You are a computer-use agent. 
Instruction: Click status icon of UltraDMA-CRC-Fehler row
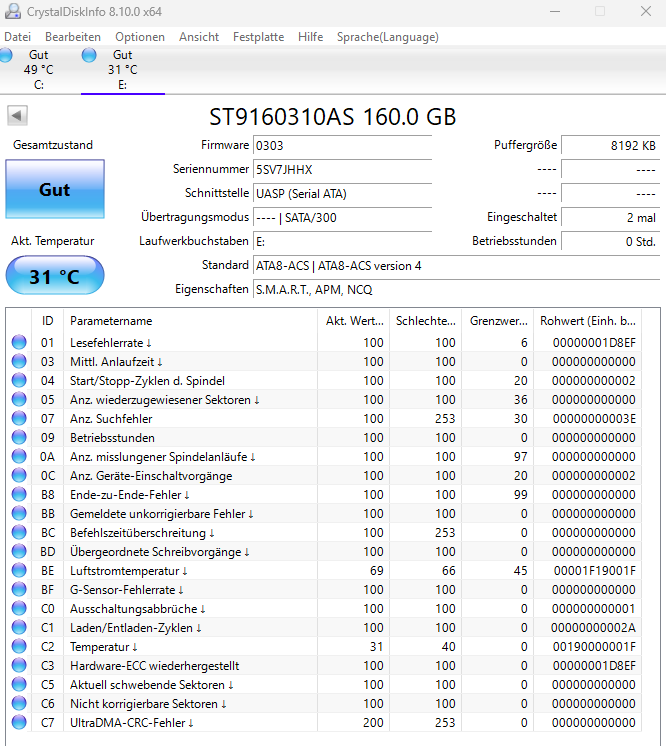[19, 723]
